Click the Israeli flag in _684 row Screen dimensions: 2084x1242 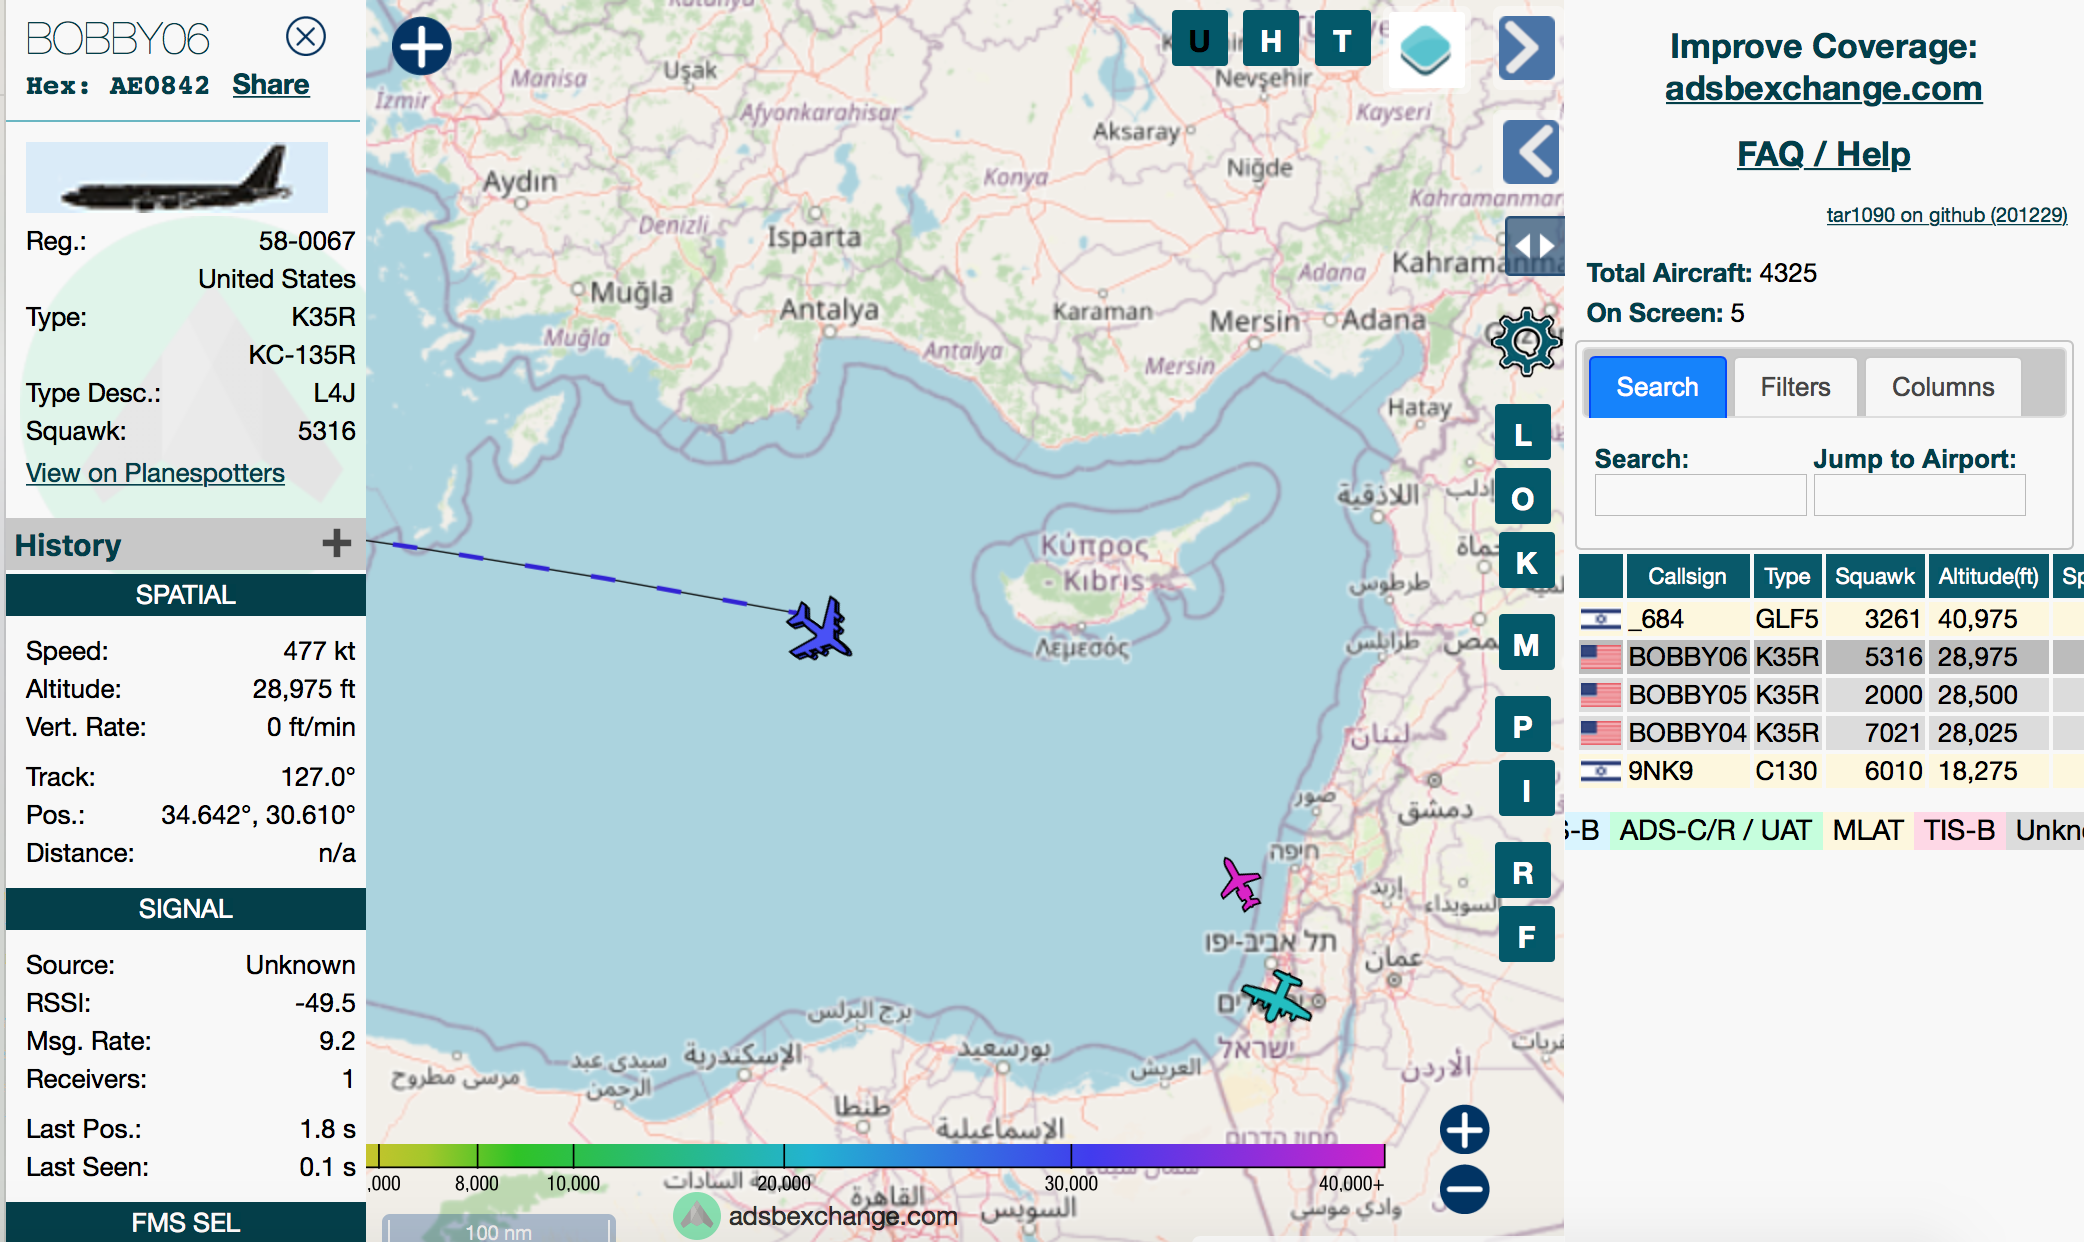1600,619
